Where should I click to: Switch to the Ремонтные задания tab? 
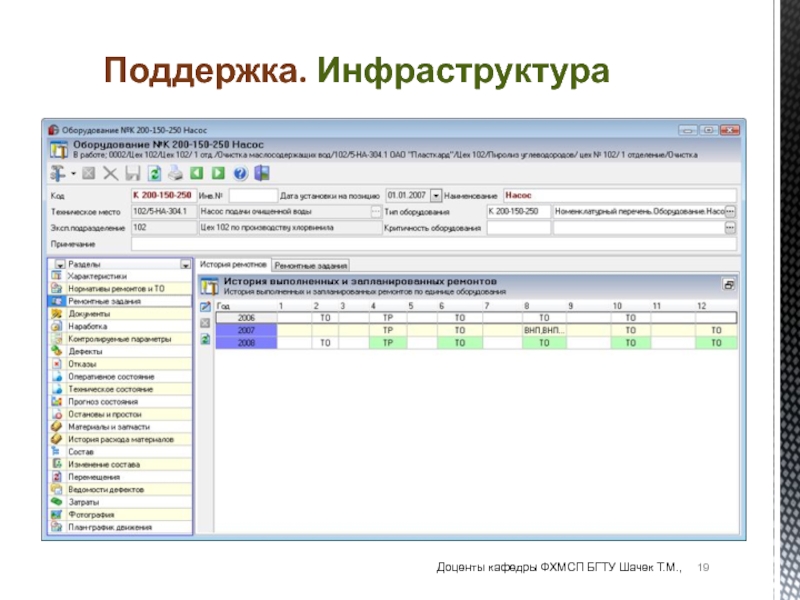point(310,265)
